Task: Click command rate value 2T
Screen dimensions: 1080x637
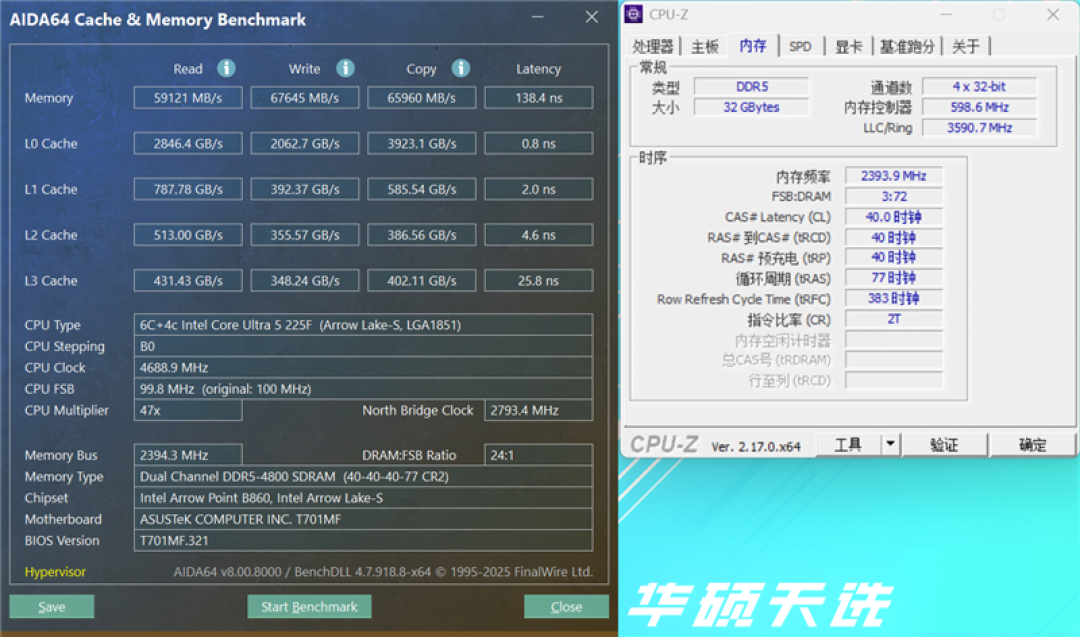Action: point(893,320)
